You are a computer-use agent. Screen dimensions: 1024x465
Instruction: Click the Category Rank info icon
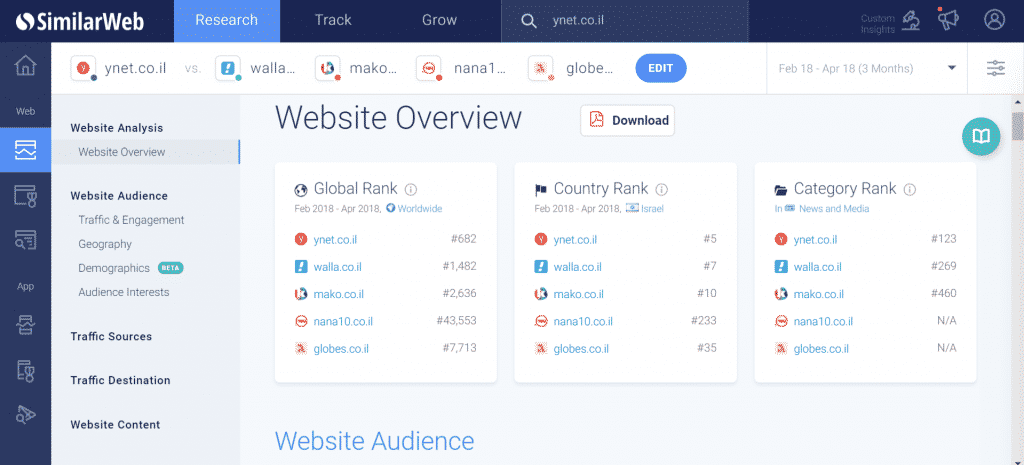point(910,189)
